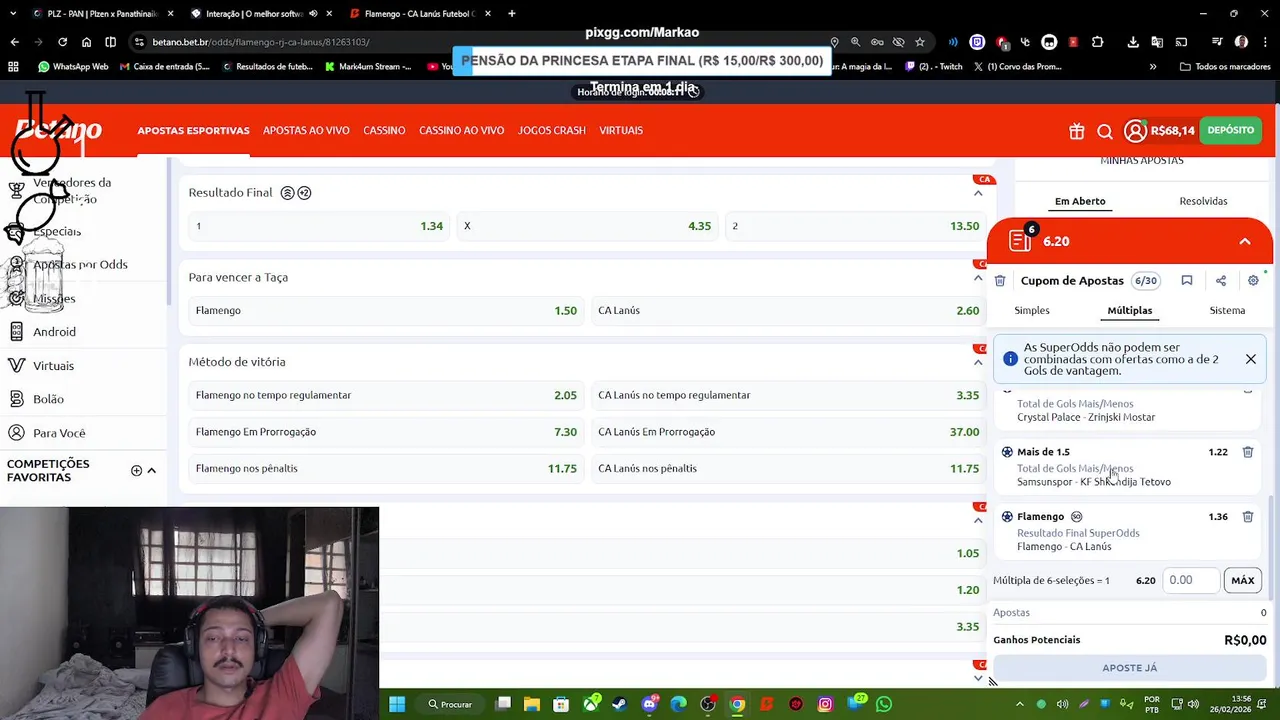The image size is (1280, 720).
Task: Open the Windows Start menu
Action: tap(397, 704)
